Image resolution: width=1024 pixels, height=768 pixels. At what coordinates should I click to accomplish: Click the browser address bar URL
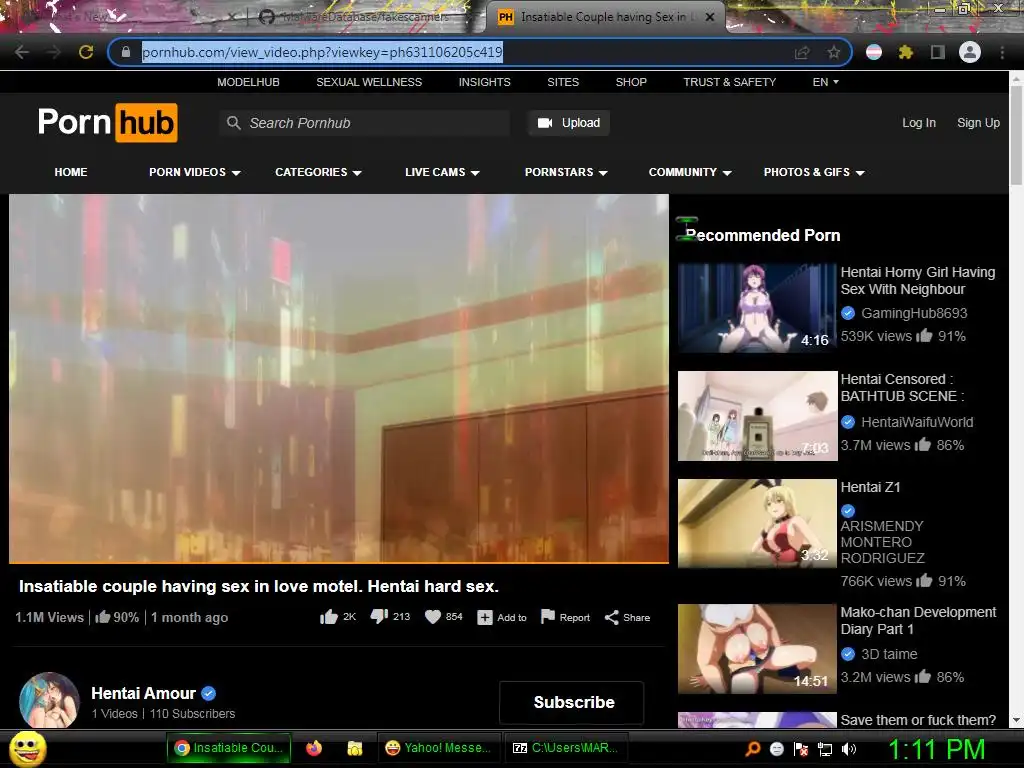[x=323, y=52]
